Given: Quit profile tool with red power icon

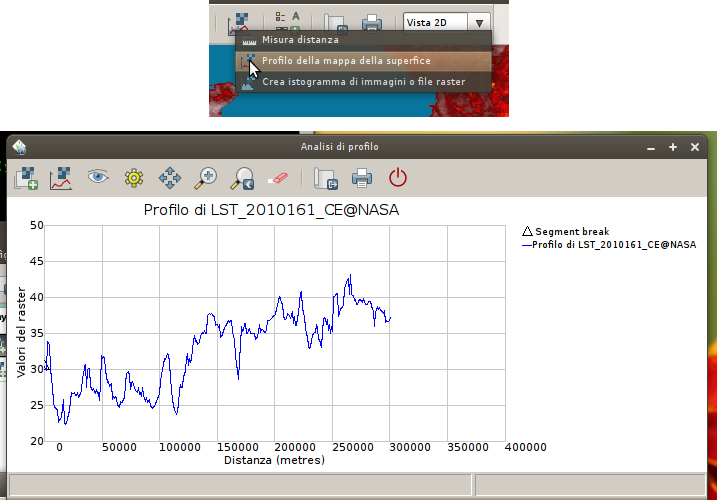Looking at the screenshot, I should tap(398, 177).
